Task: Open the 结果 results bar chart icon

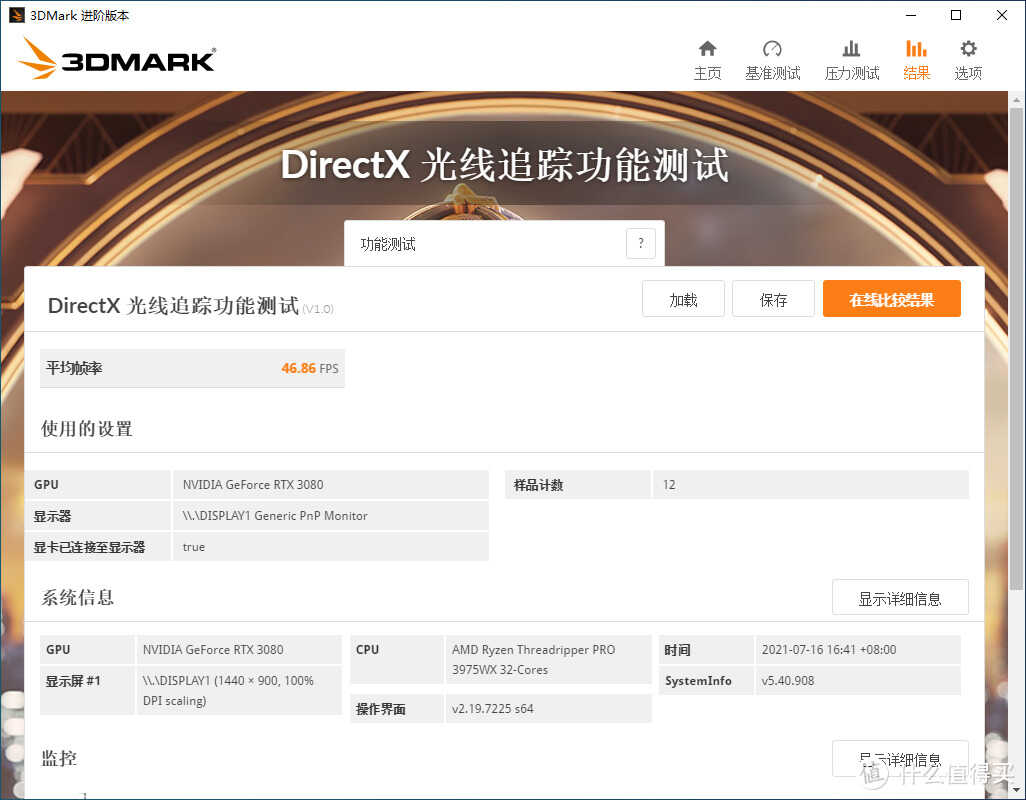Action: click(x=916, y=48)
